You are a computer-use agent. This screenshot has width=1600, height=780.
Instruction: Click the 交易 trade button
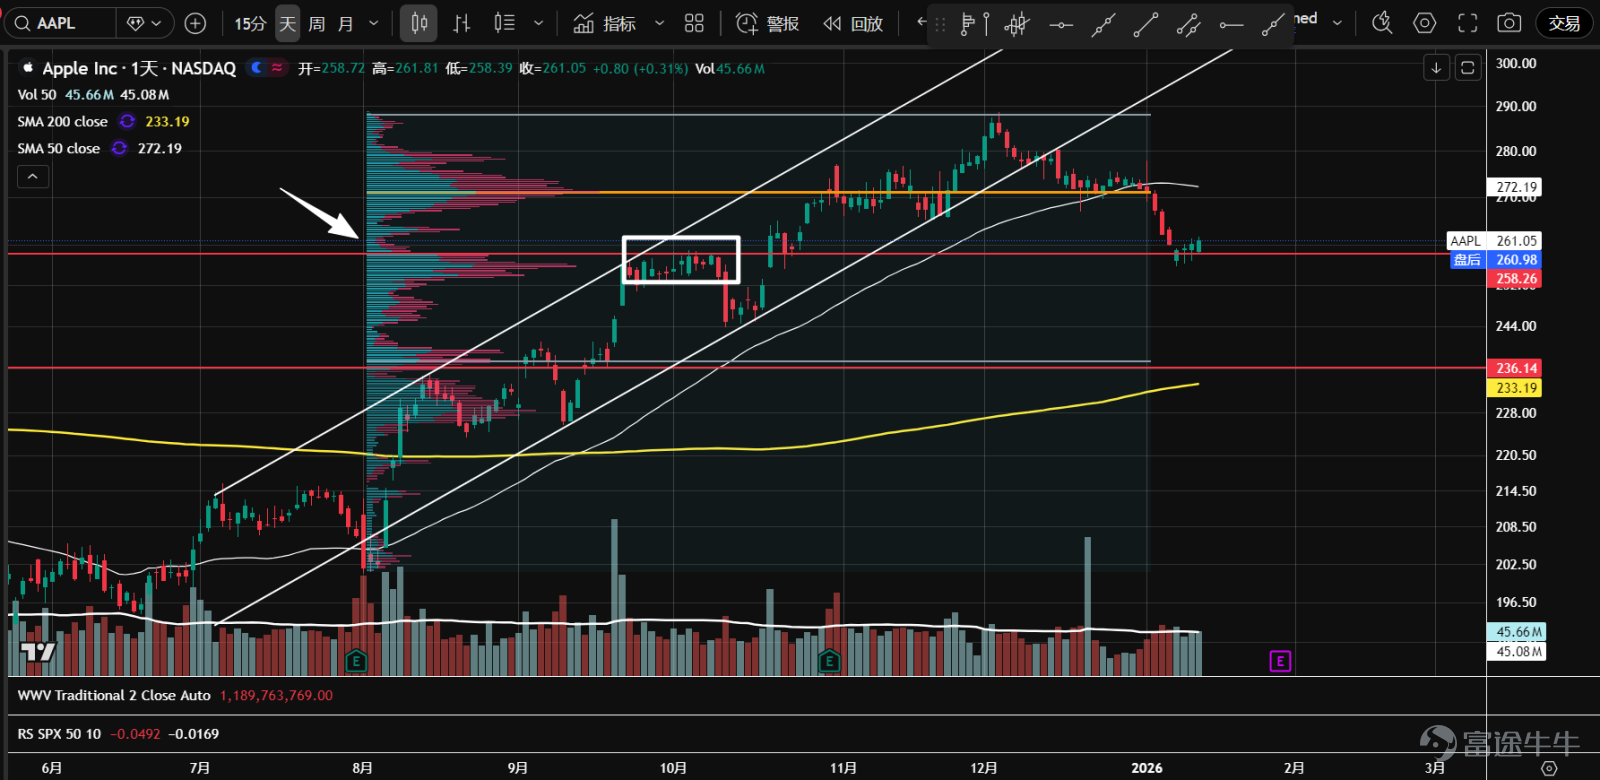click(1564, 23)
